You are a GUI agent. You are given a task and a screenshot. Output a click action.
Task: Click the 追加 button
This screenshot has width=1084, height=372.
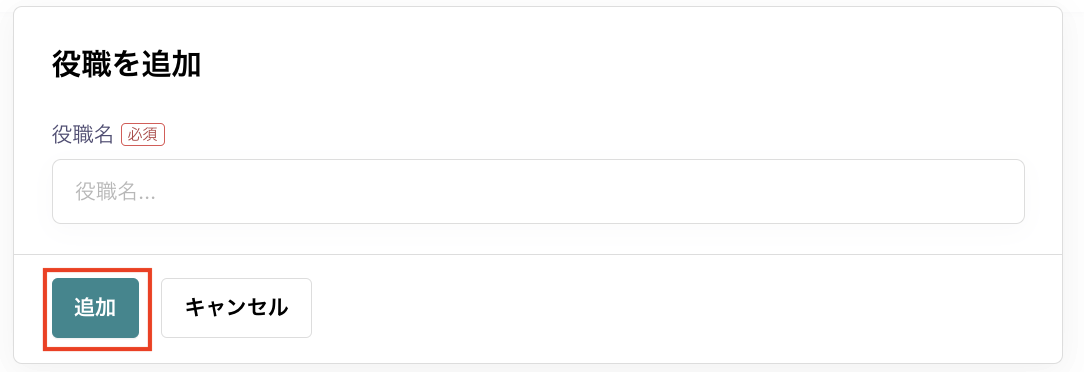pyautogui.click(x=95, y=308)
